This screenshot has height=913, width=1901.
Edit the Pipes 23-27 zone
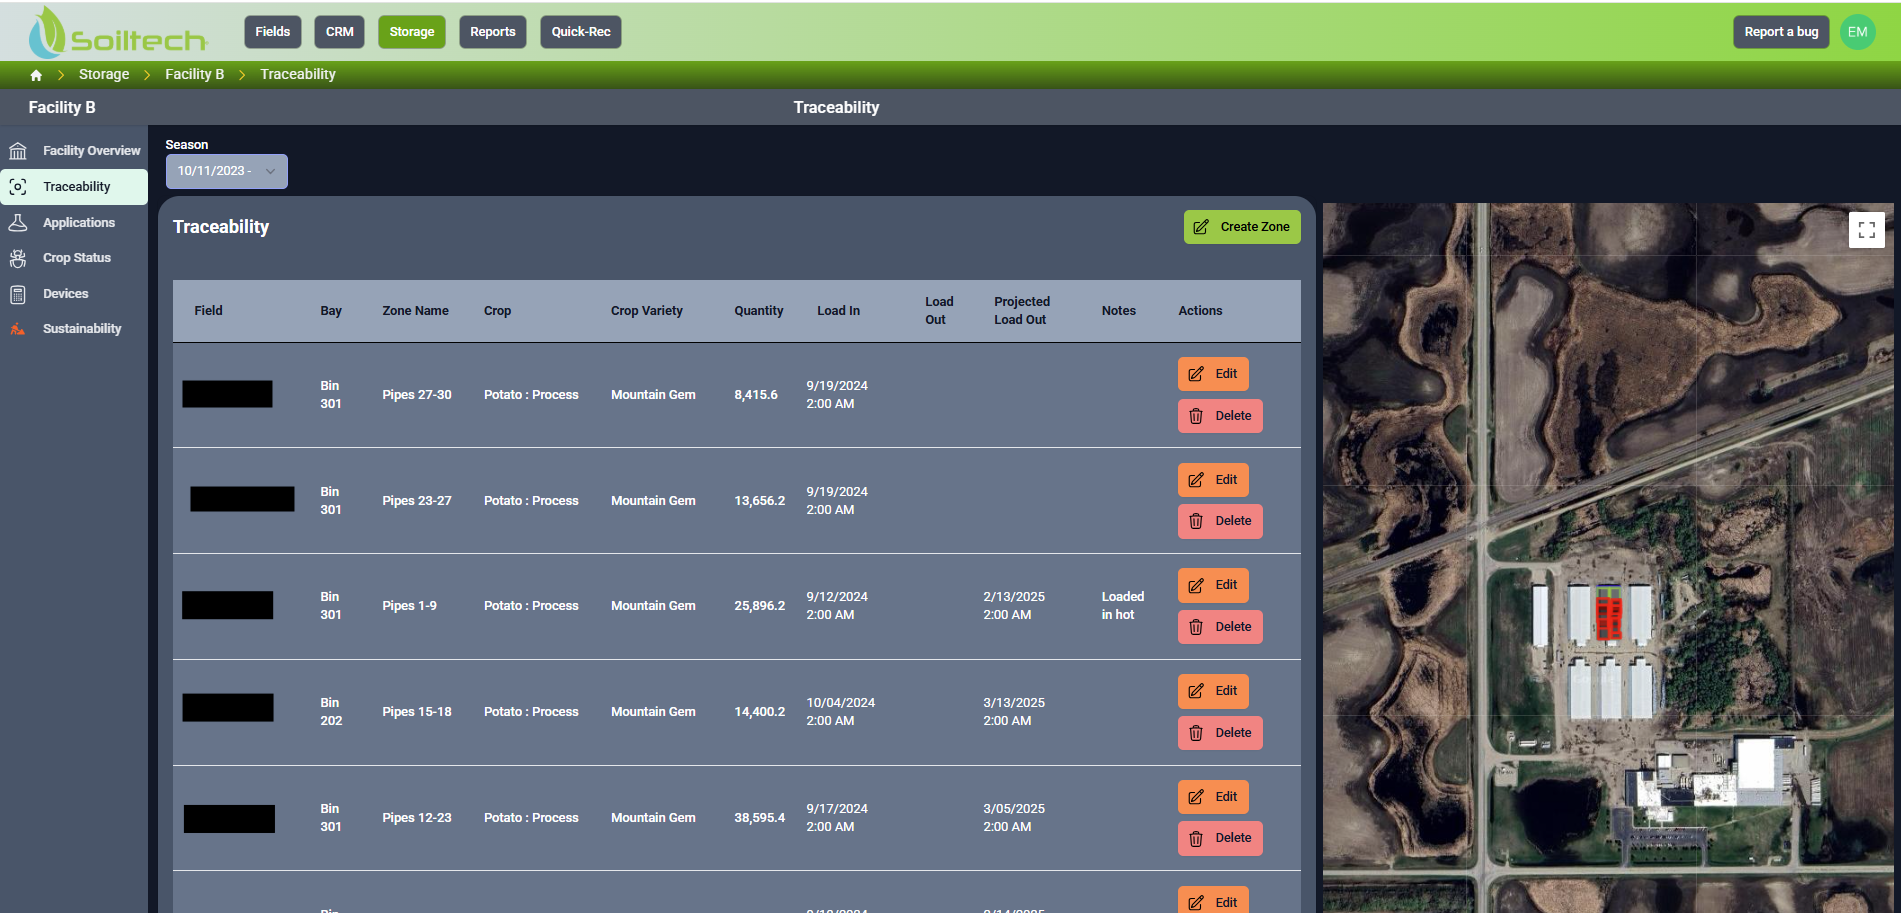pyautogui.click(x=1213, y=480)
